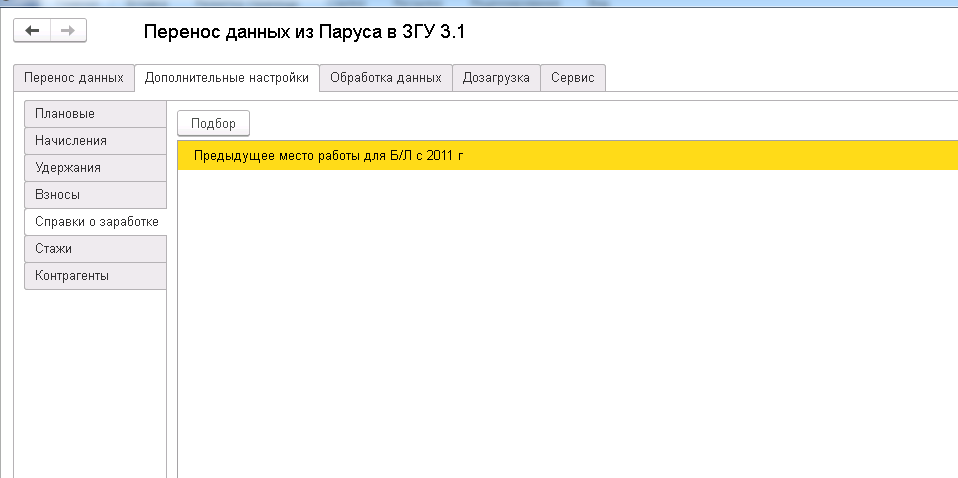This screenshot has height=478, width=958.
Task: Click the blank area below the Контрагенты side tab
Action: click(x=95, y=380)
